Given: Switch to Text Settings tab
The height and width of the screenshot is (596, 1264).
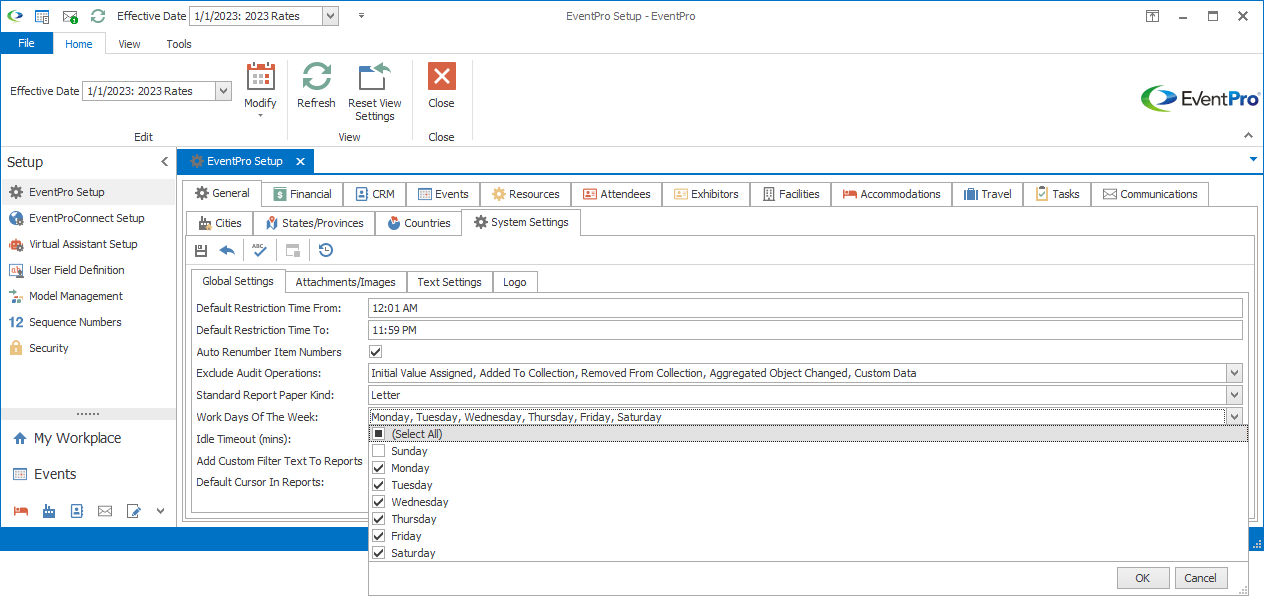Looking at the screenshot, I should [450, 282].
